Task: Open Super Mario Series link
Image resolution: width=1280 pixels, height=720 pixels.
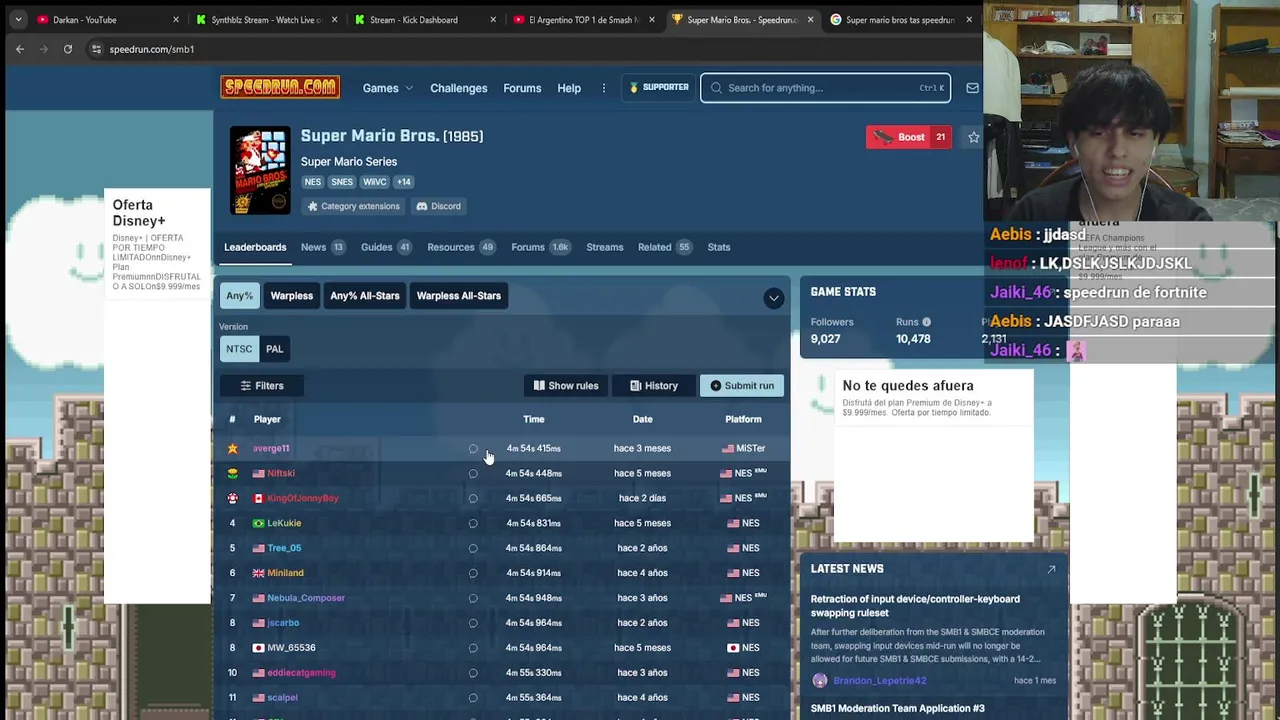Action: click(349, 162)
